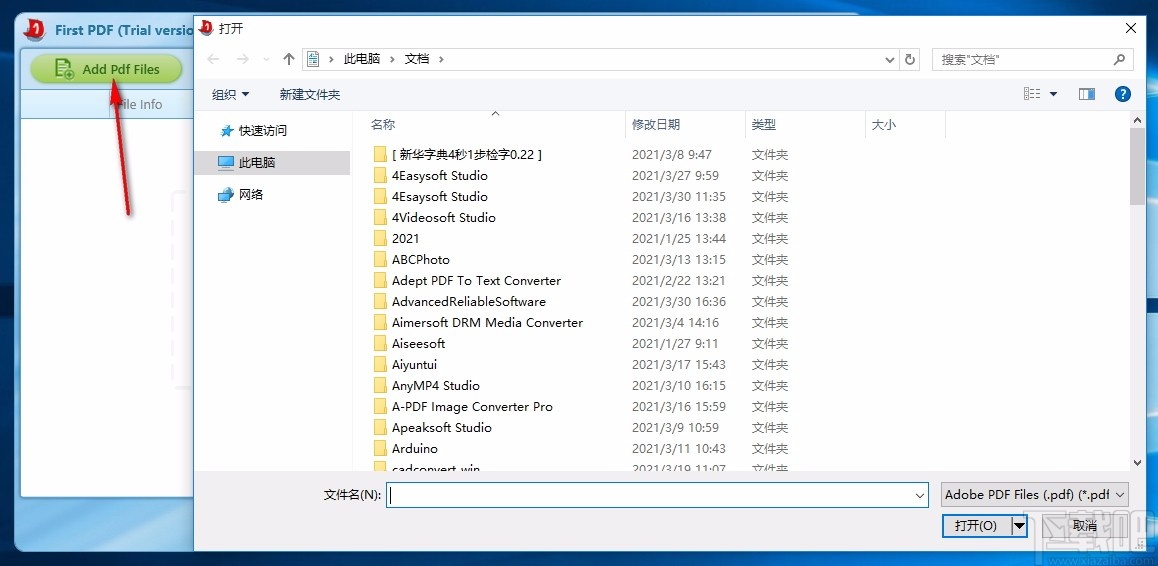Click the 打开 dialog title icon
The image size is (1158, 566).
tap(206, 28)
